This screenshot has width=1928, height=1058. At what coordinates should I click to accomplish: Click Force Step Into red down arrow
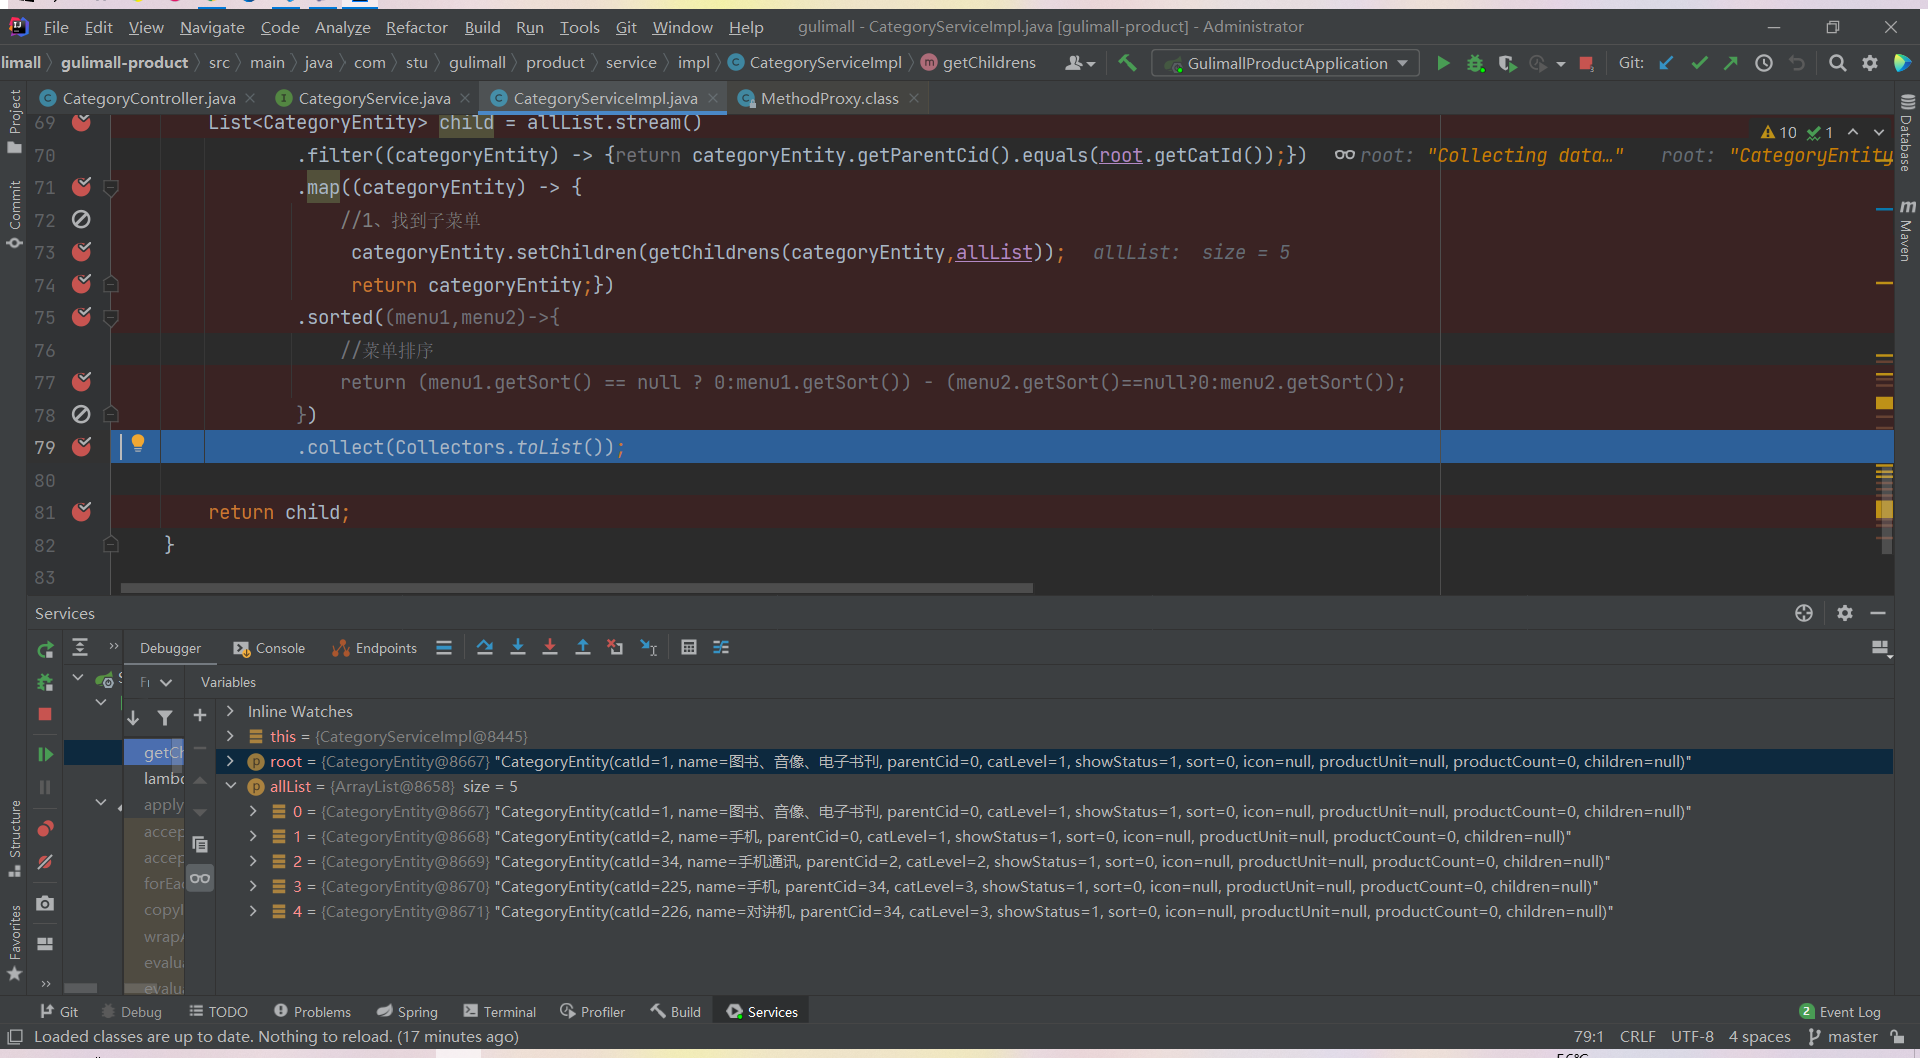point(550,648)
